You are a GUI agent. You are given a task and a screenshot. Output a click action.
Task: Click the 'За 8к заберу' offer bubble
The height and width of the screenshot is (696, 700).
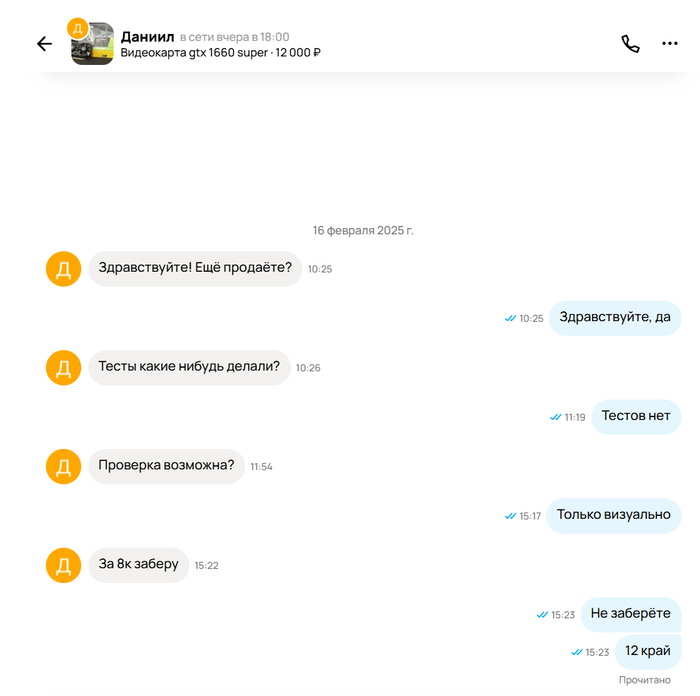pyautogui.click(x=138, y=564)
